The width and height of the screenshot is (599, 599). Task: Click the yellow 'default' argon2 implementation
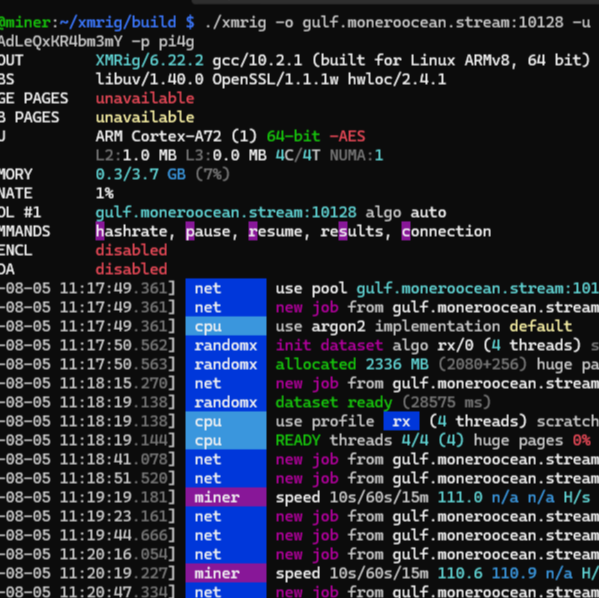tap(541, 326)
